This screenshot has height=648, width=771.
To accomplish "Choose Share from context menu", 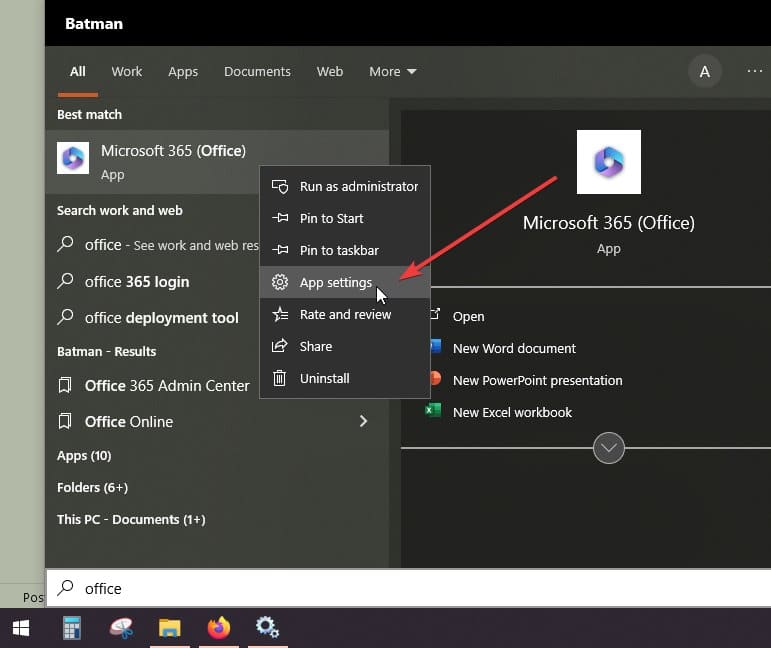I will 345,346.
